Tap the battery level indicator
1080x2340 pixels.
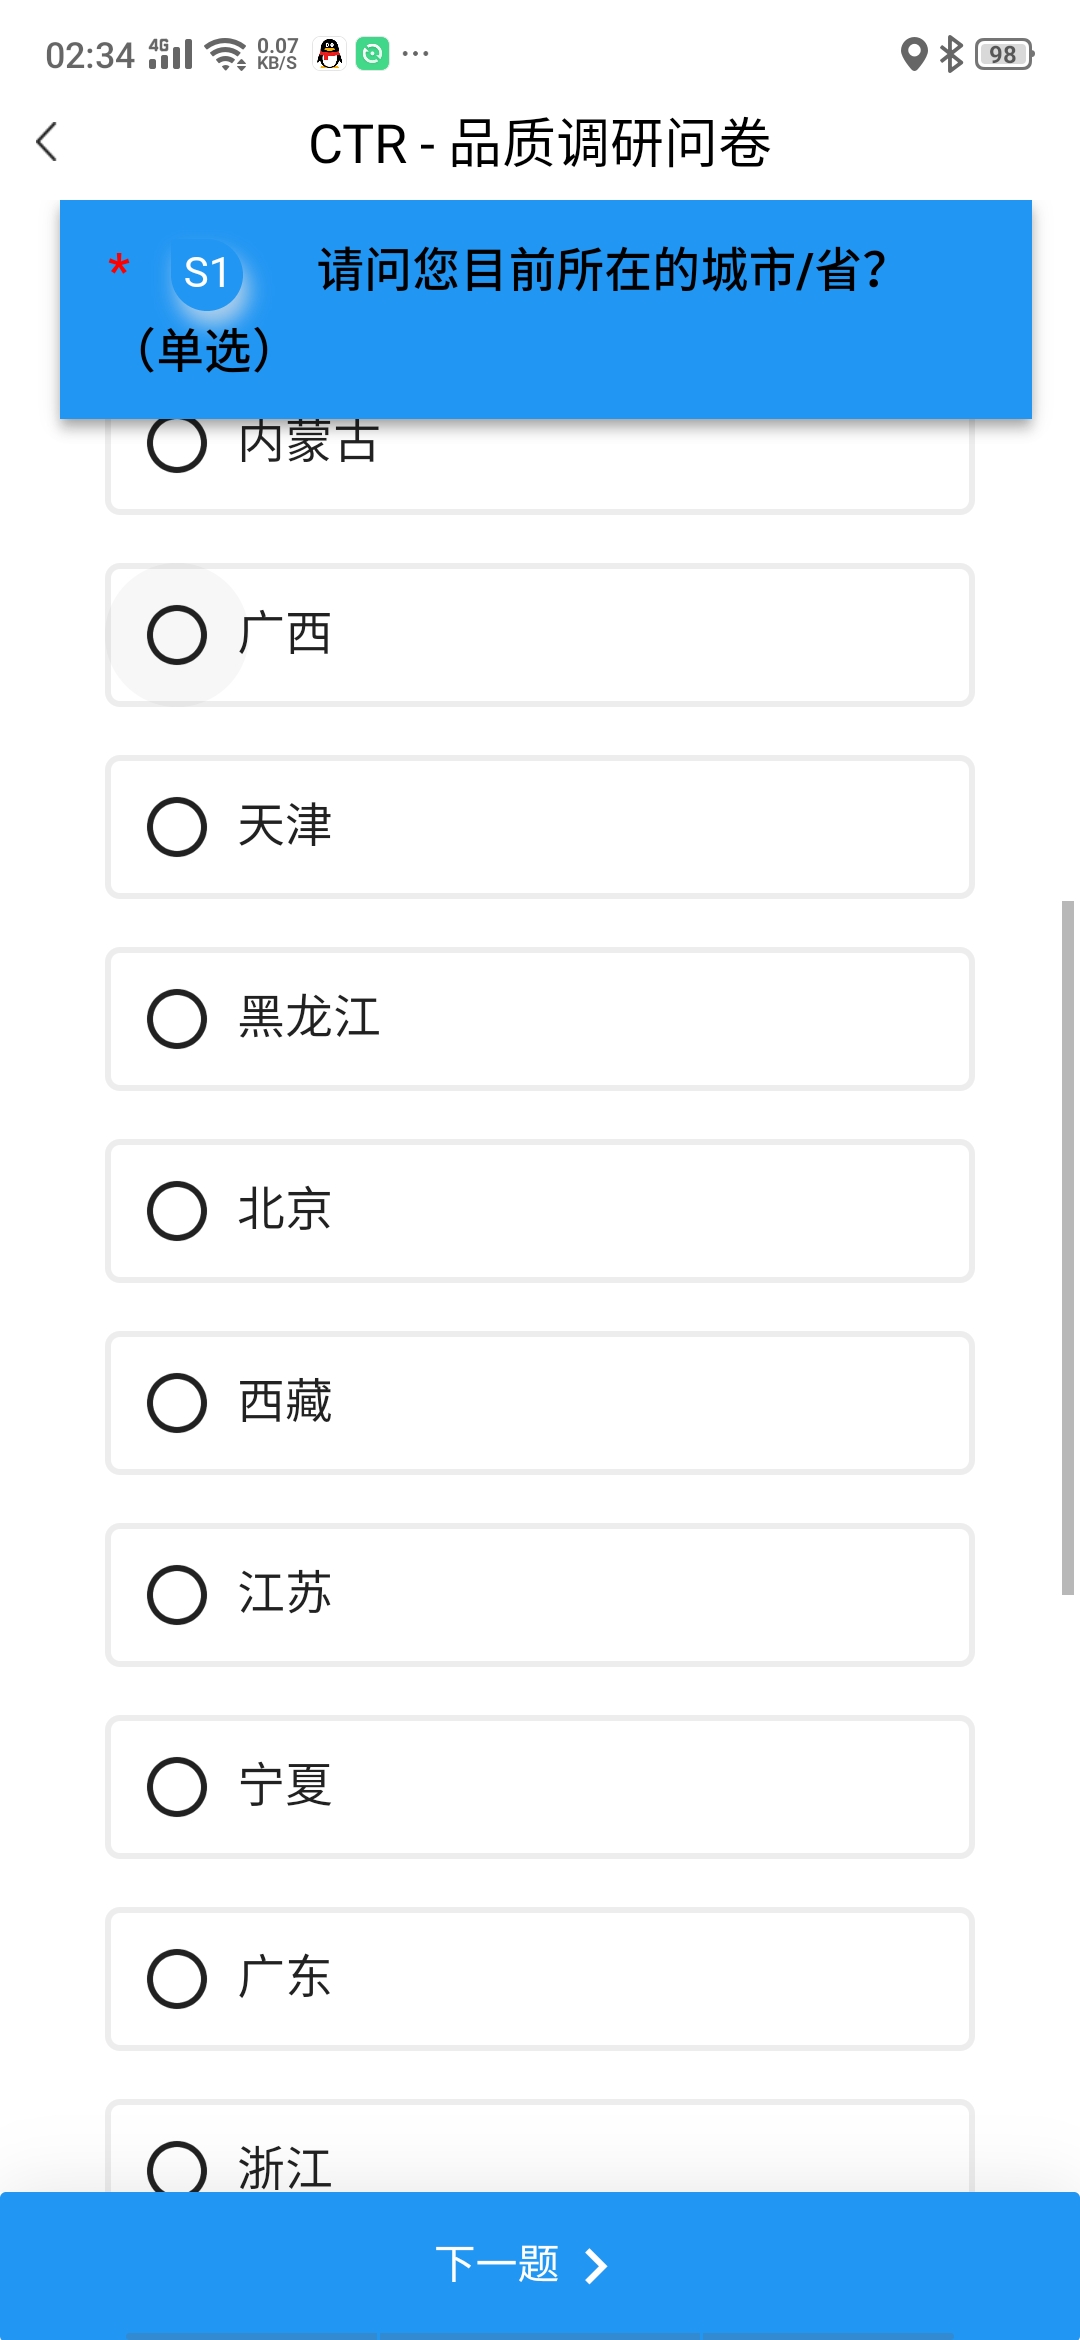[x=1004, y=54]
